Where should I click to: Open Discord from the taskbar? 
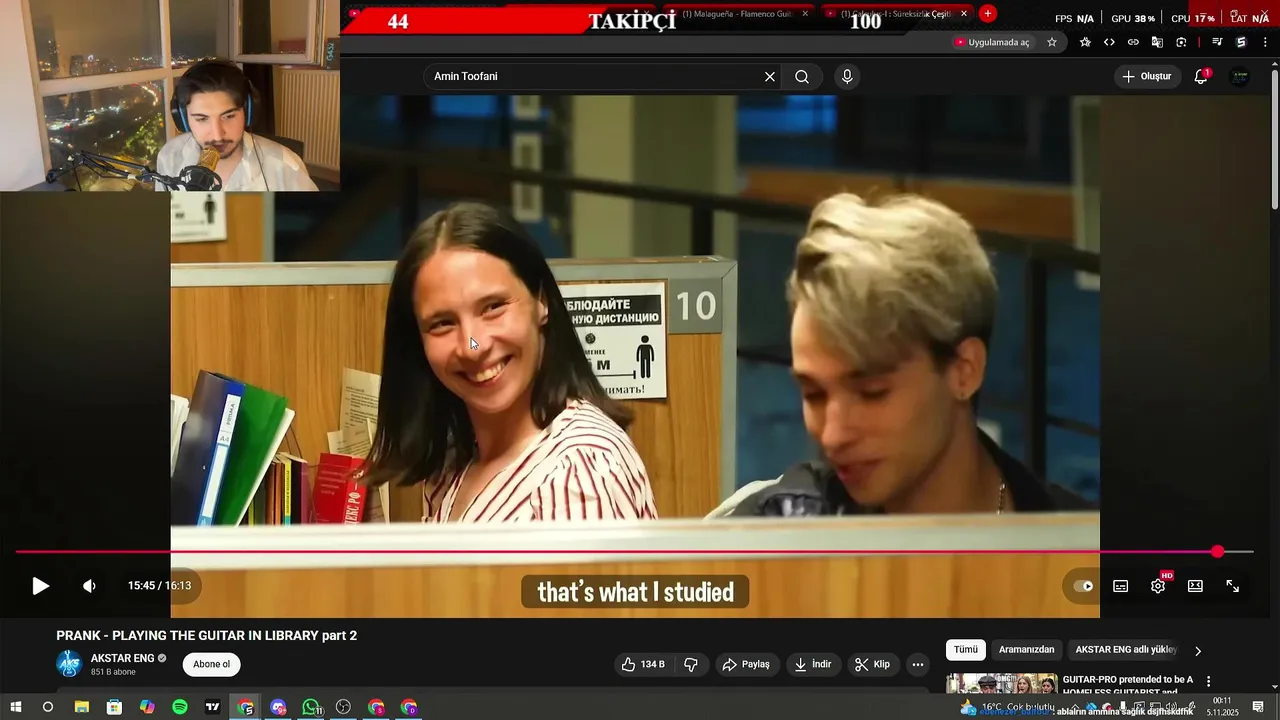(278, 707)
